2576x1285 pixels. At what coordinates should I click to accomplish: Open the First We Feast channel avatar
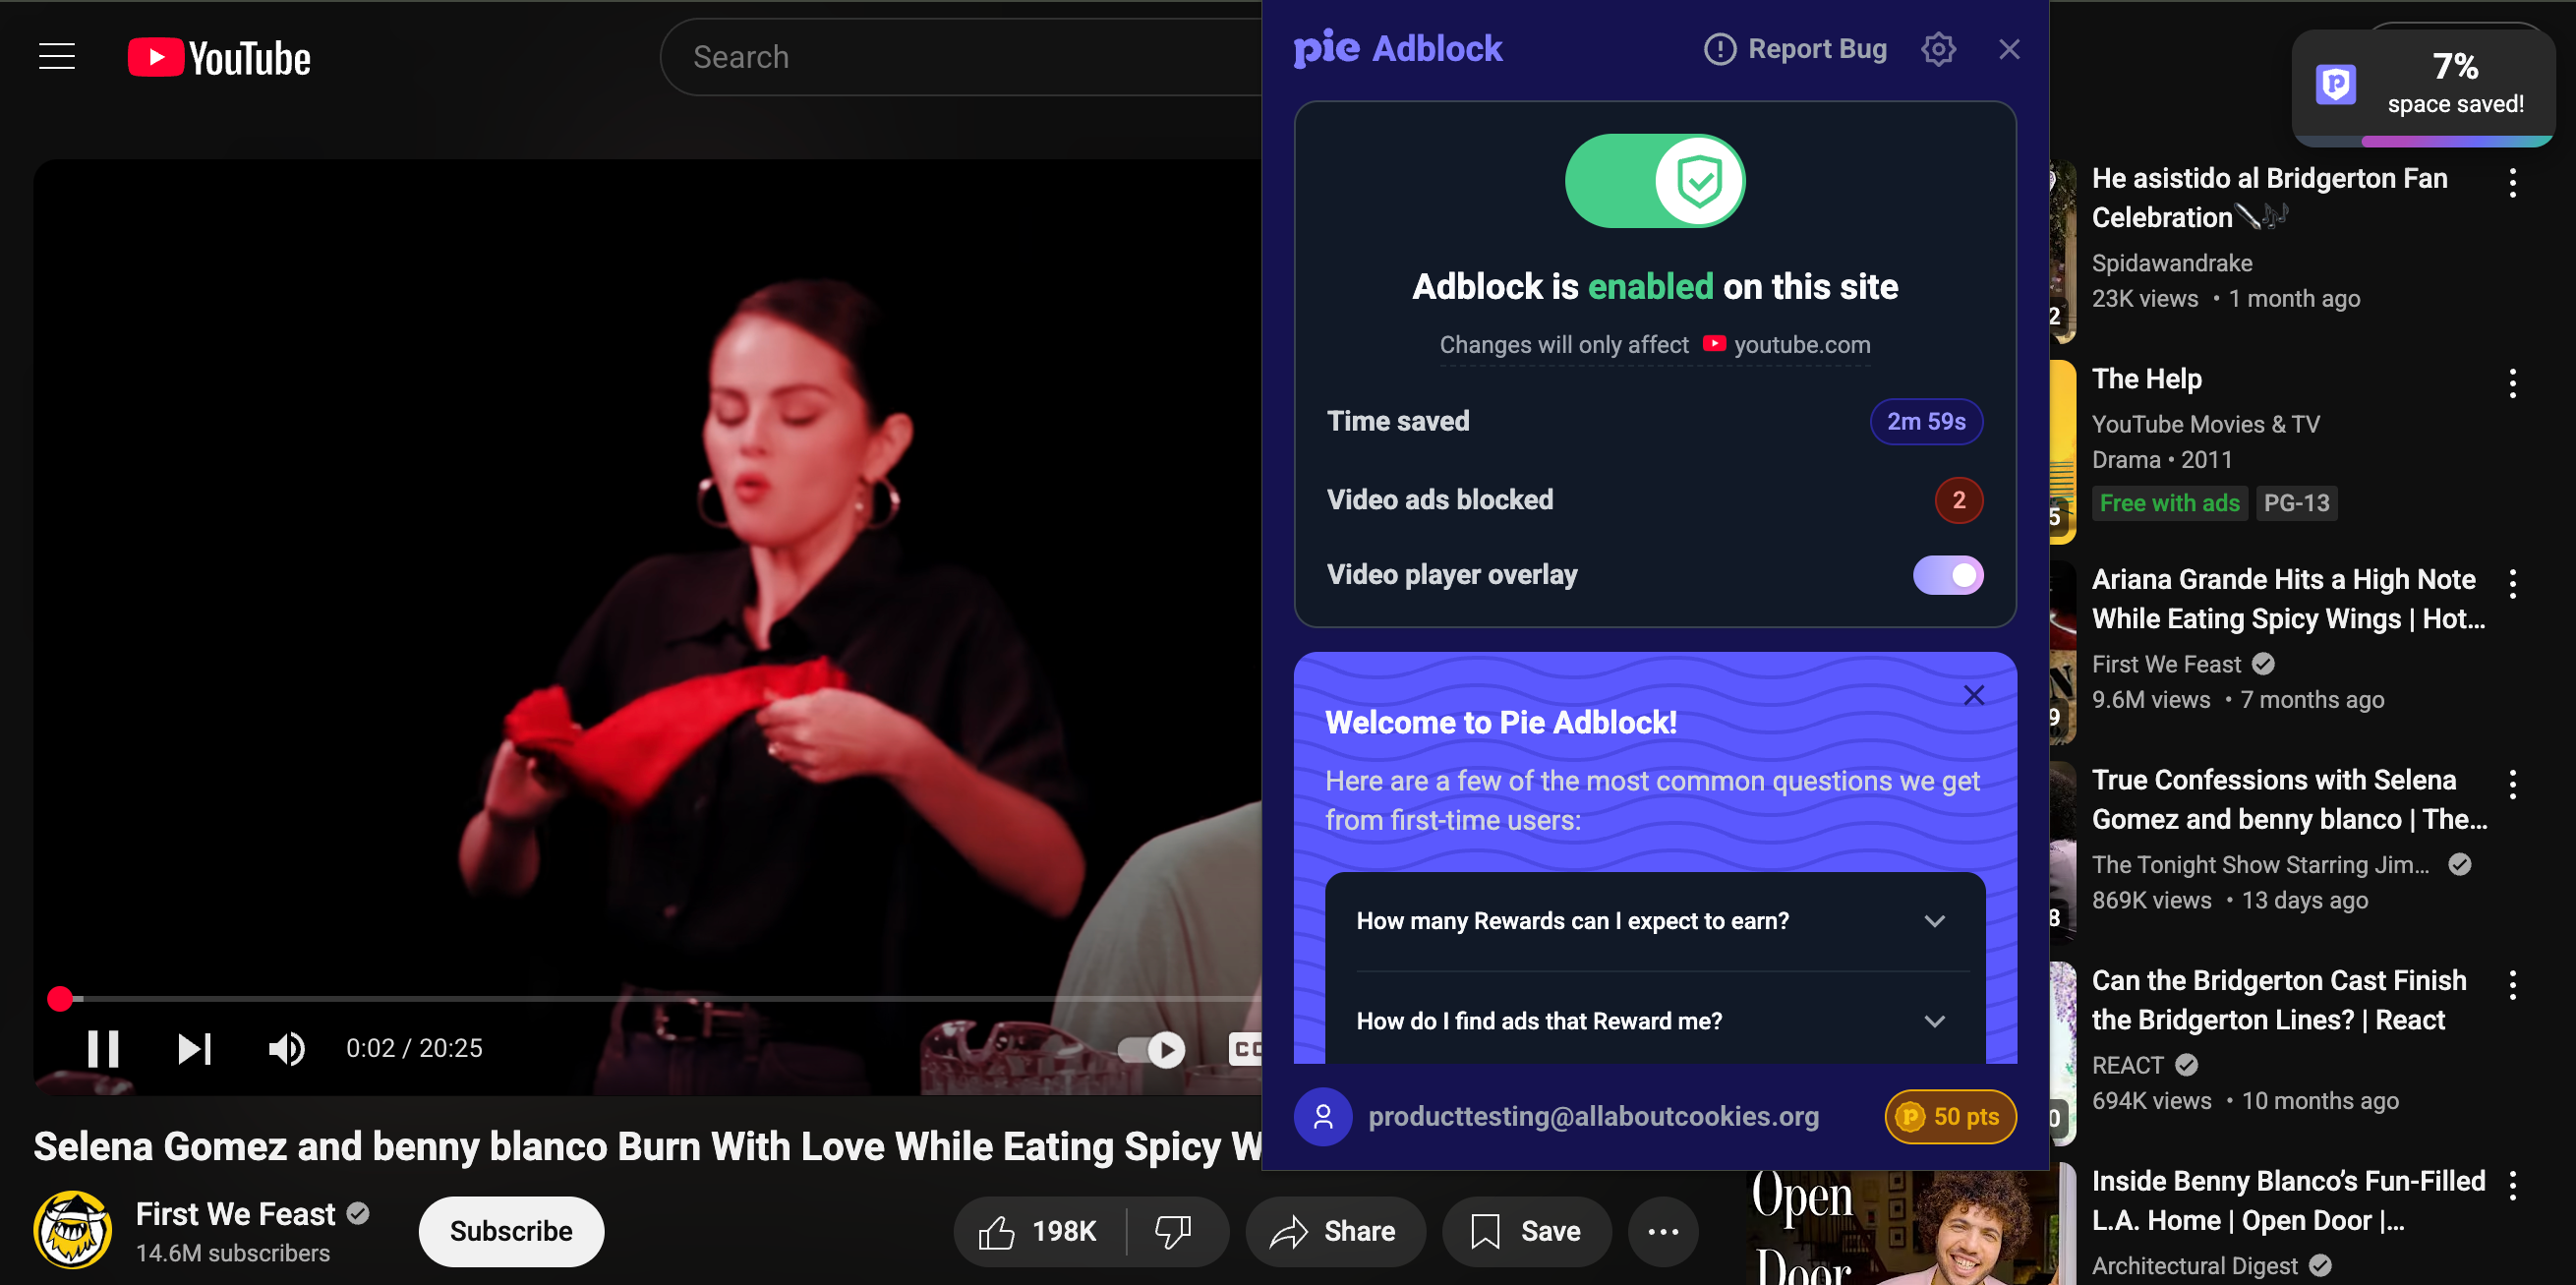(x=73, y=1229)
